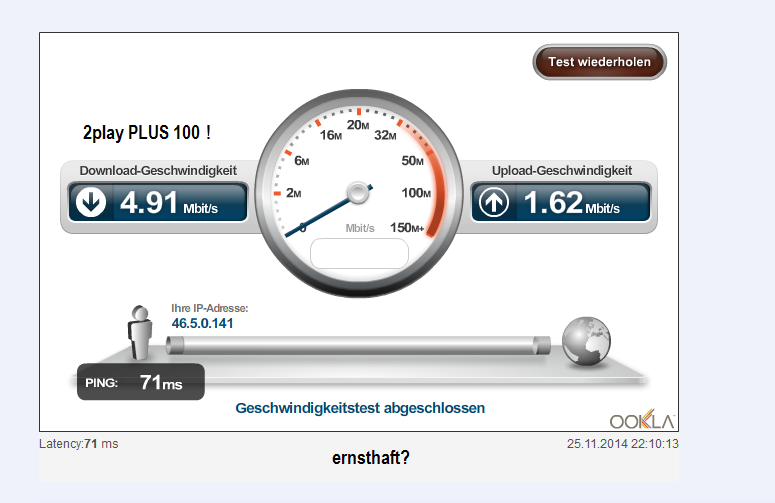
Task: Click the Test wiederholen button
Action: 600,62
